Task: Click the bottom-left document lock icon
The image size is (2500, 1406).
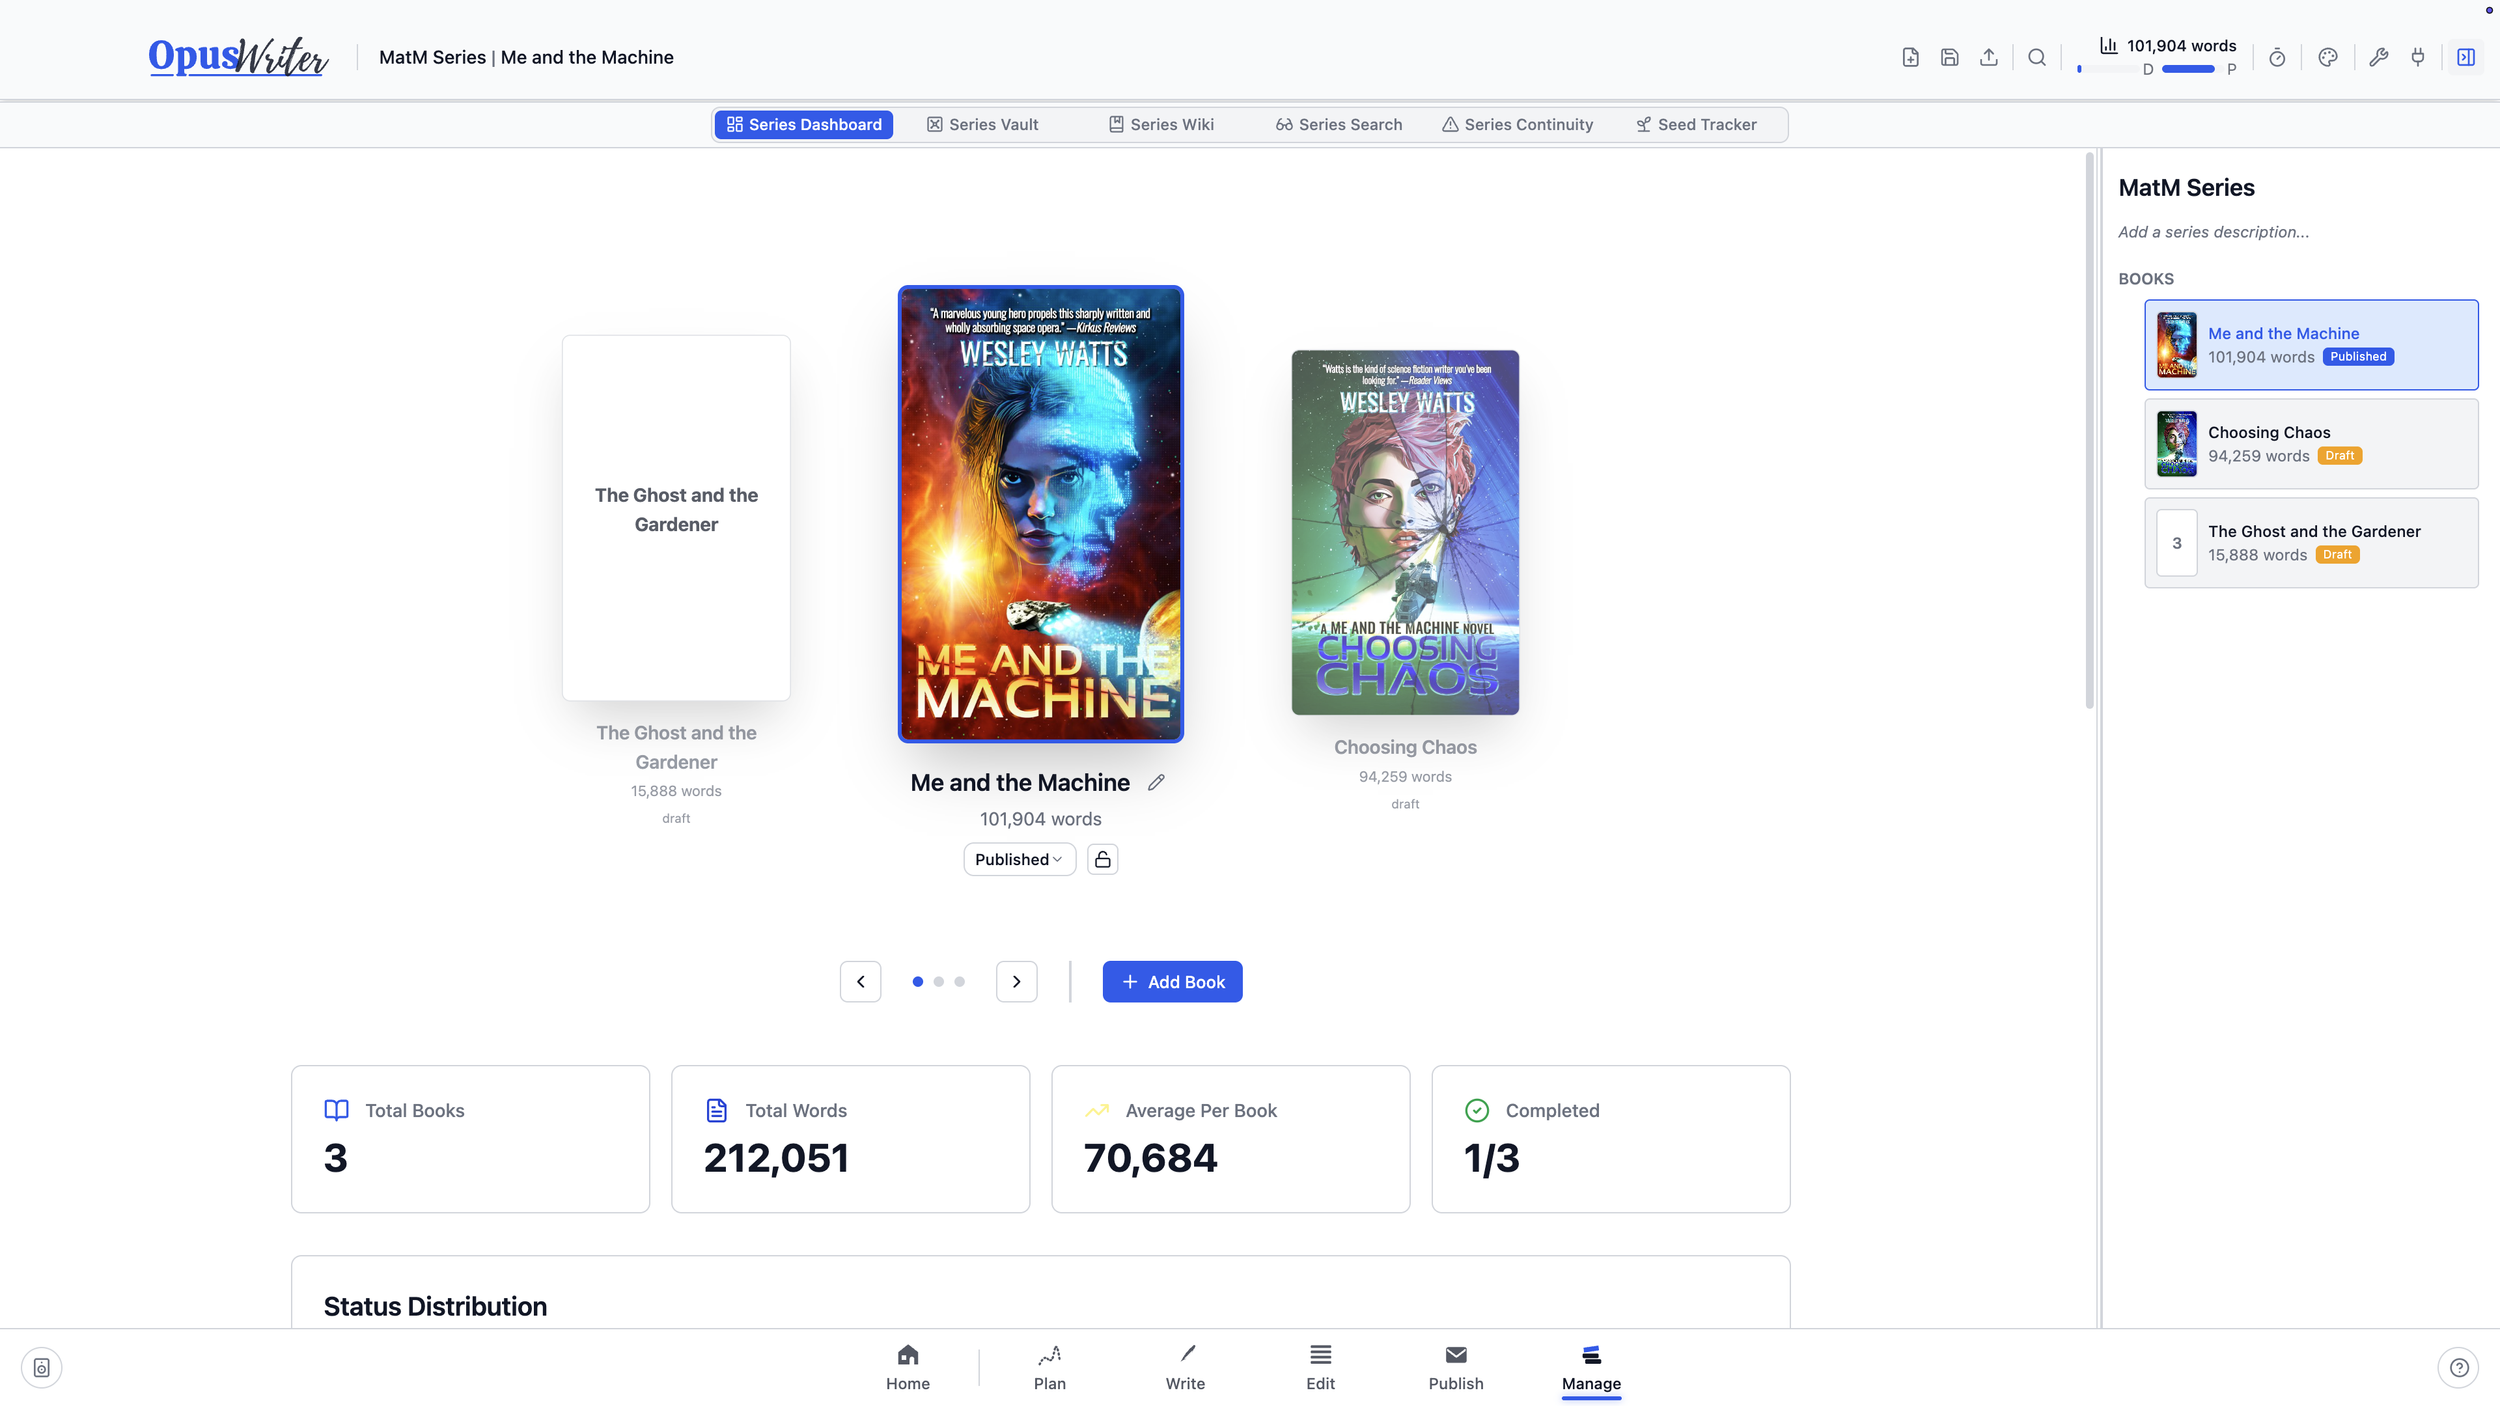Action: (41, 1367)
